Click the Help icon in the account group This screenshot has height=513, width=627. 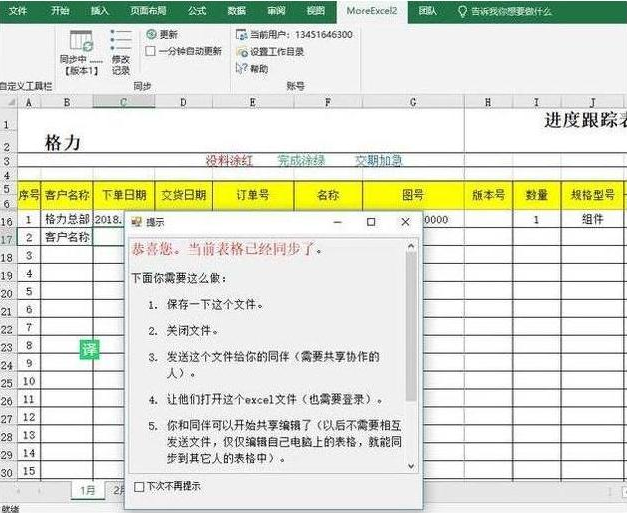click(x=242, y=68)
